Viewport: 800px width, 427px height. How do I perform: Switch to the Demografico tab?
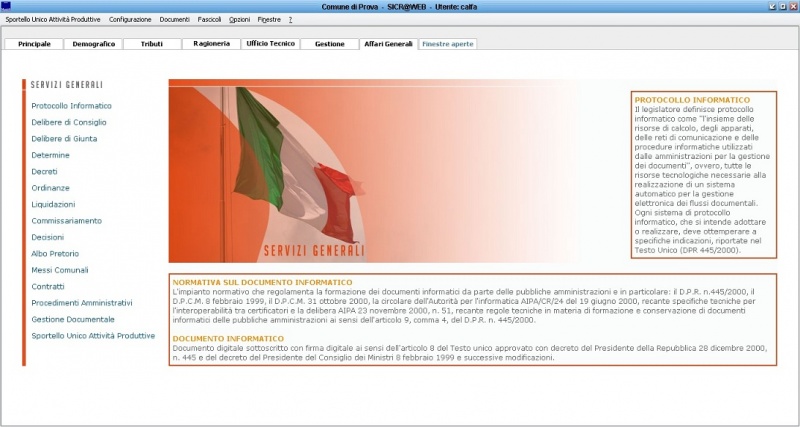(x=93, y=44)
